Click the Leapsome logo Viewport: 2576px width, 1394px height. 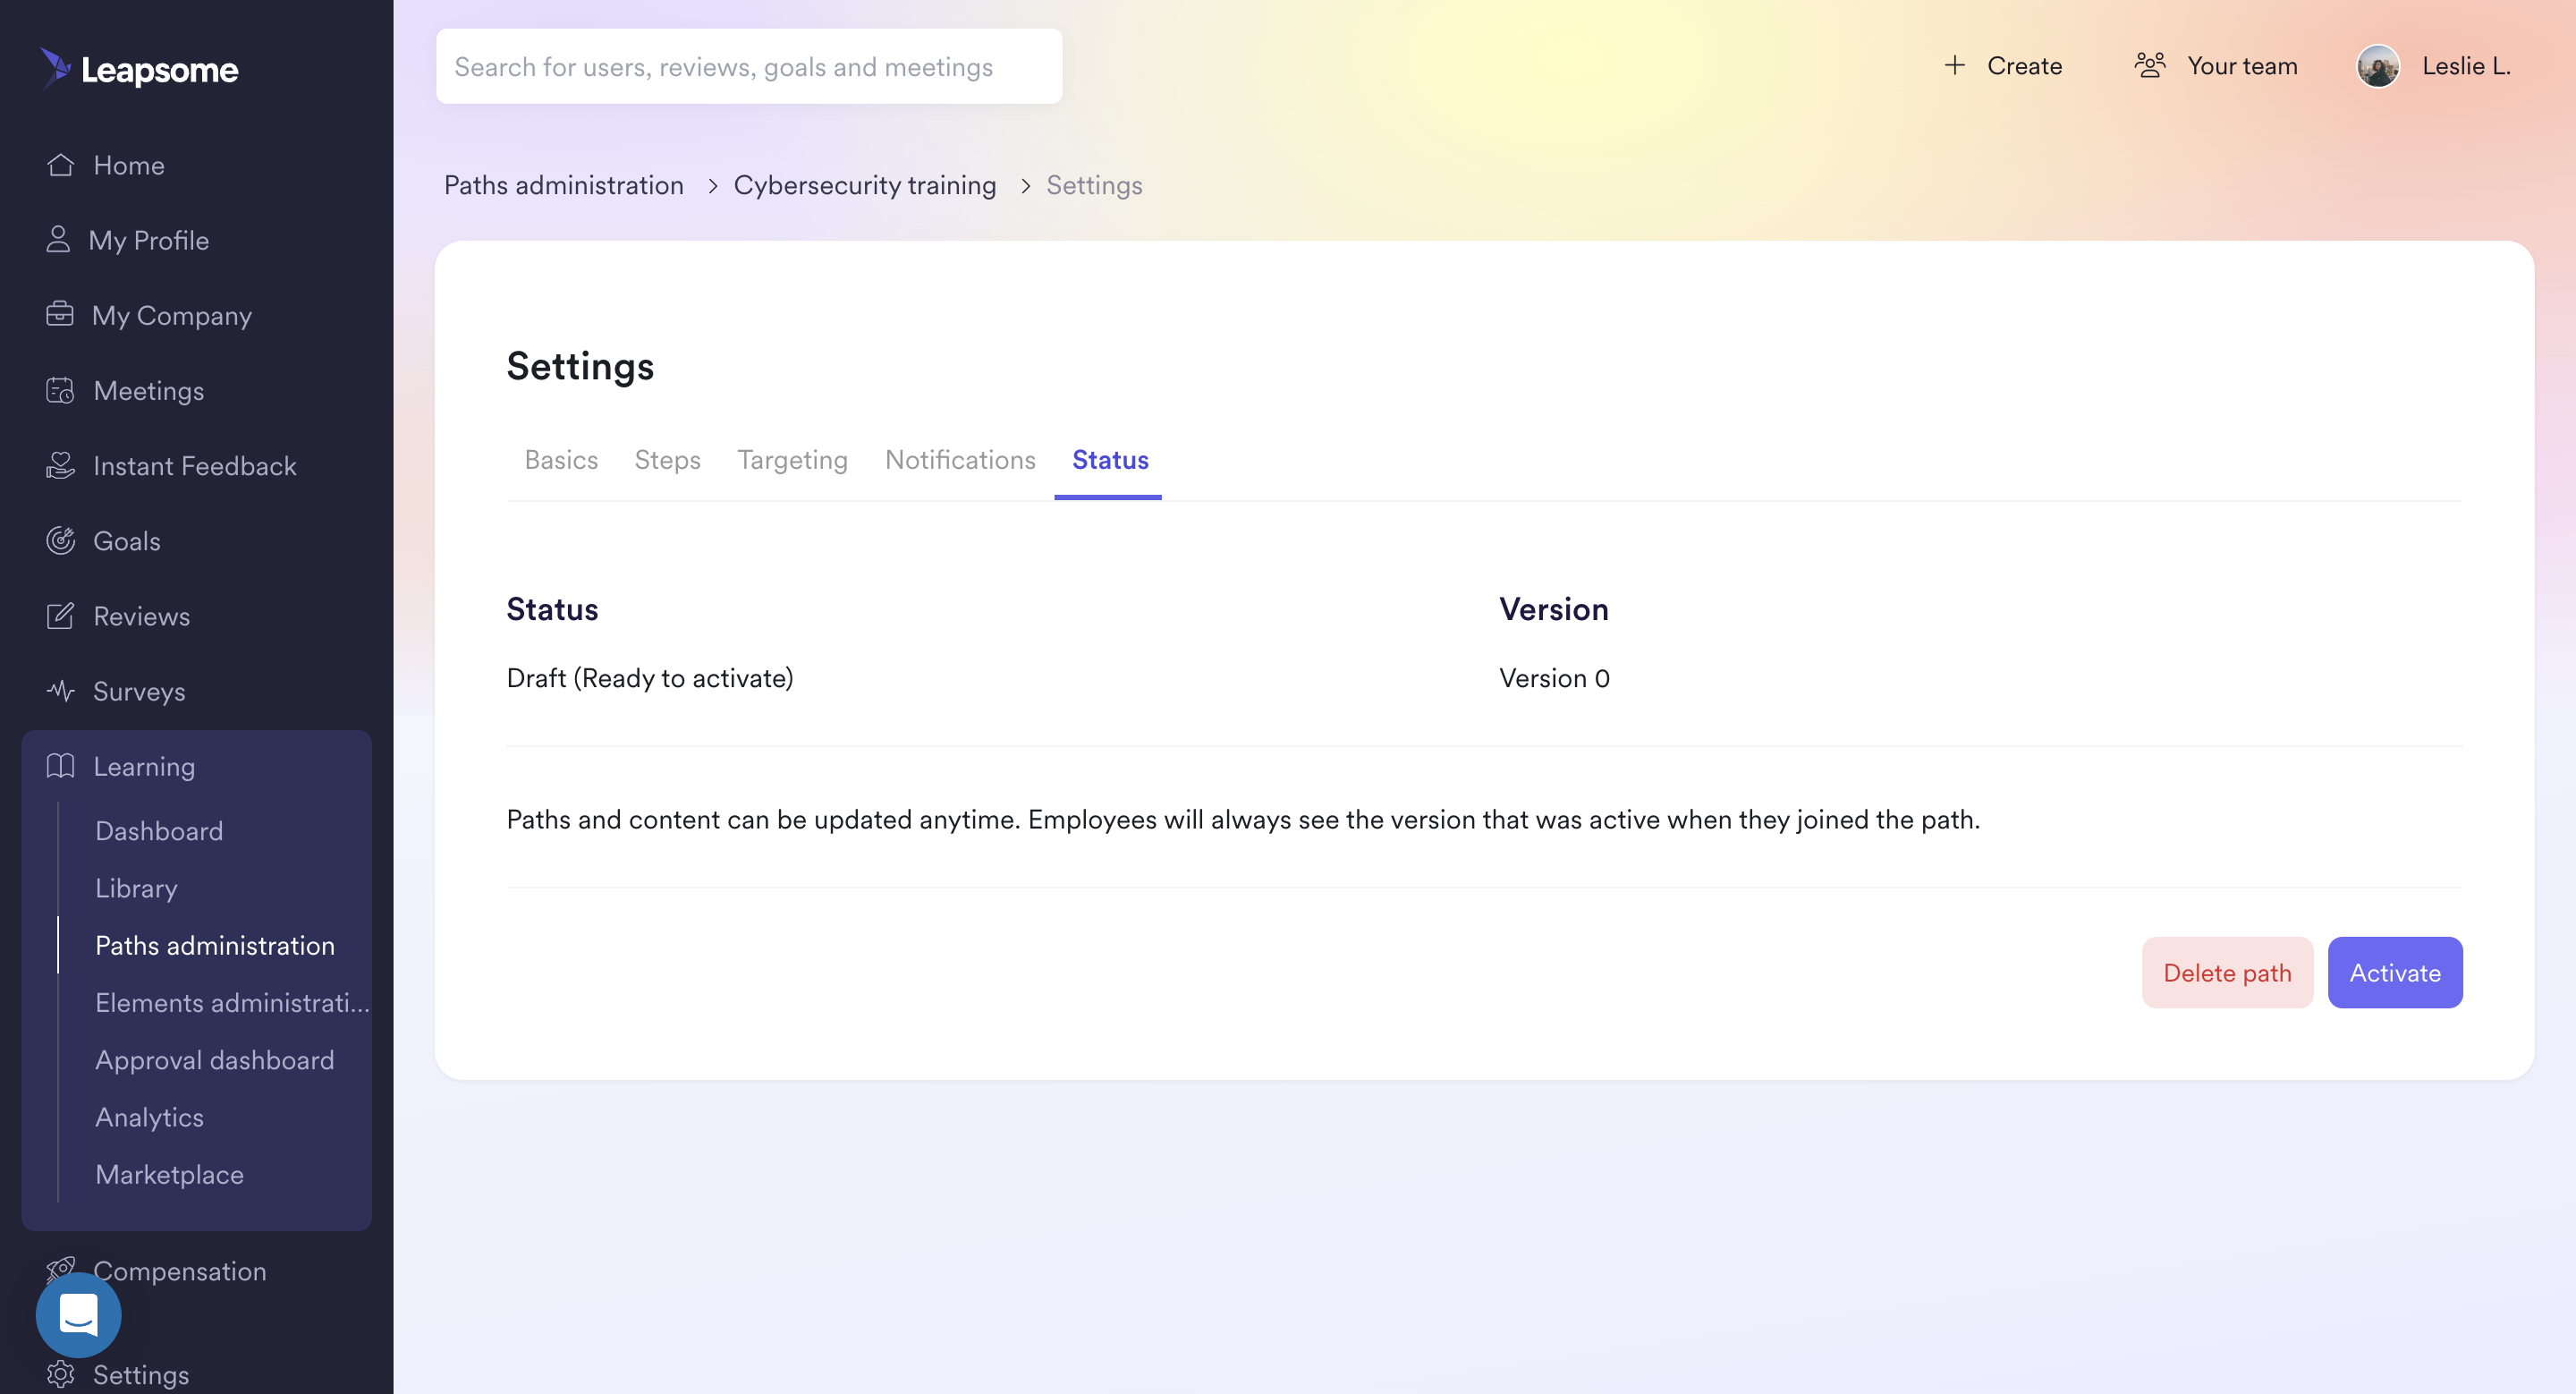click(x=139, y=69)
